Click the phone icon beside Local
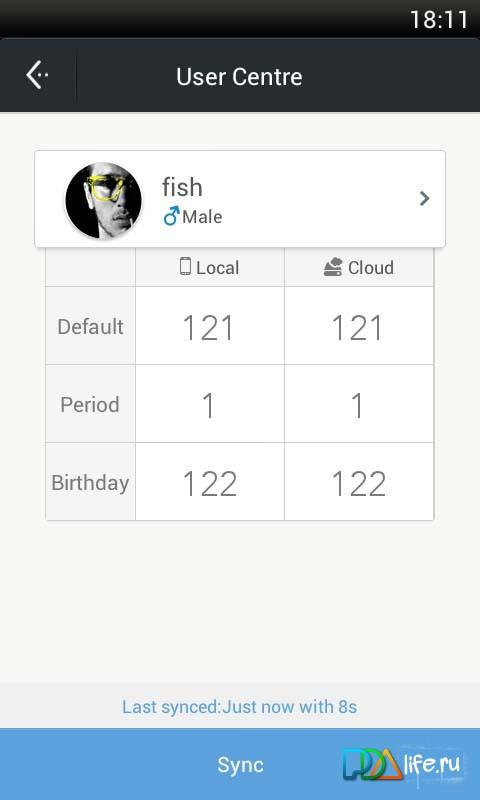The width and height of the screenshot is (480, 800). [186, 266]
